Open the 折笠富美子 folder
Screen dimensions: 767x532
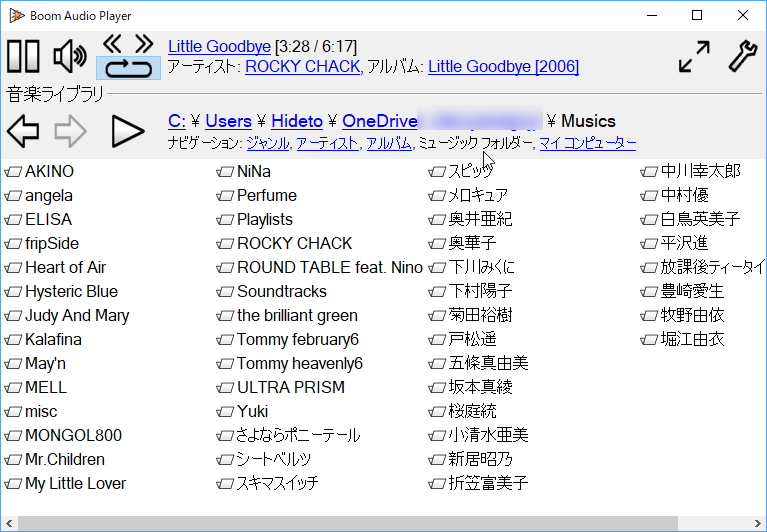[478, 483]
